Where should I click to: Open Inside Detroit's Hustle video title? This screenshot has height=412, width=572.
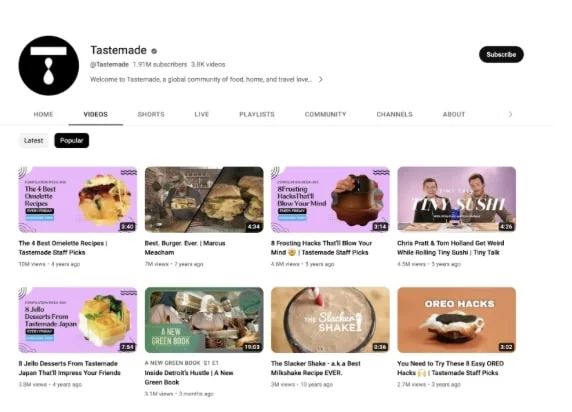pyautogui.click(x=189, y=378)
